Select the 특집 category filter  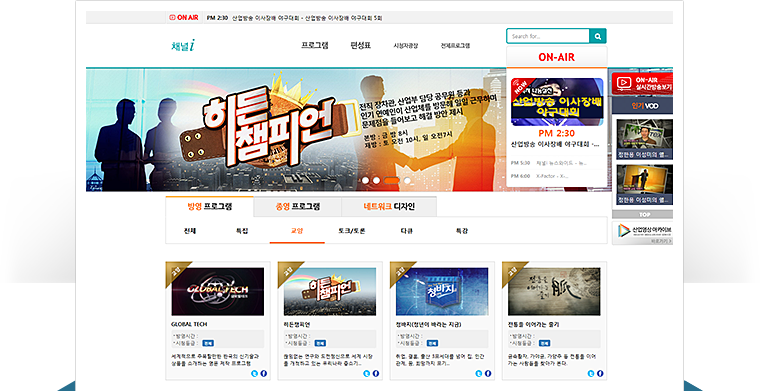tap(242, 231)
